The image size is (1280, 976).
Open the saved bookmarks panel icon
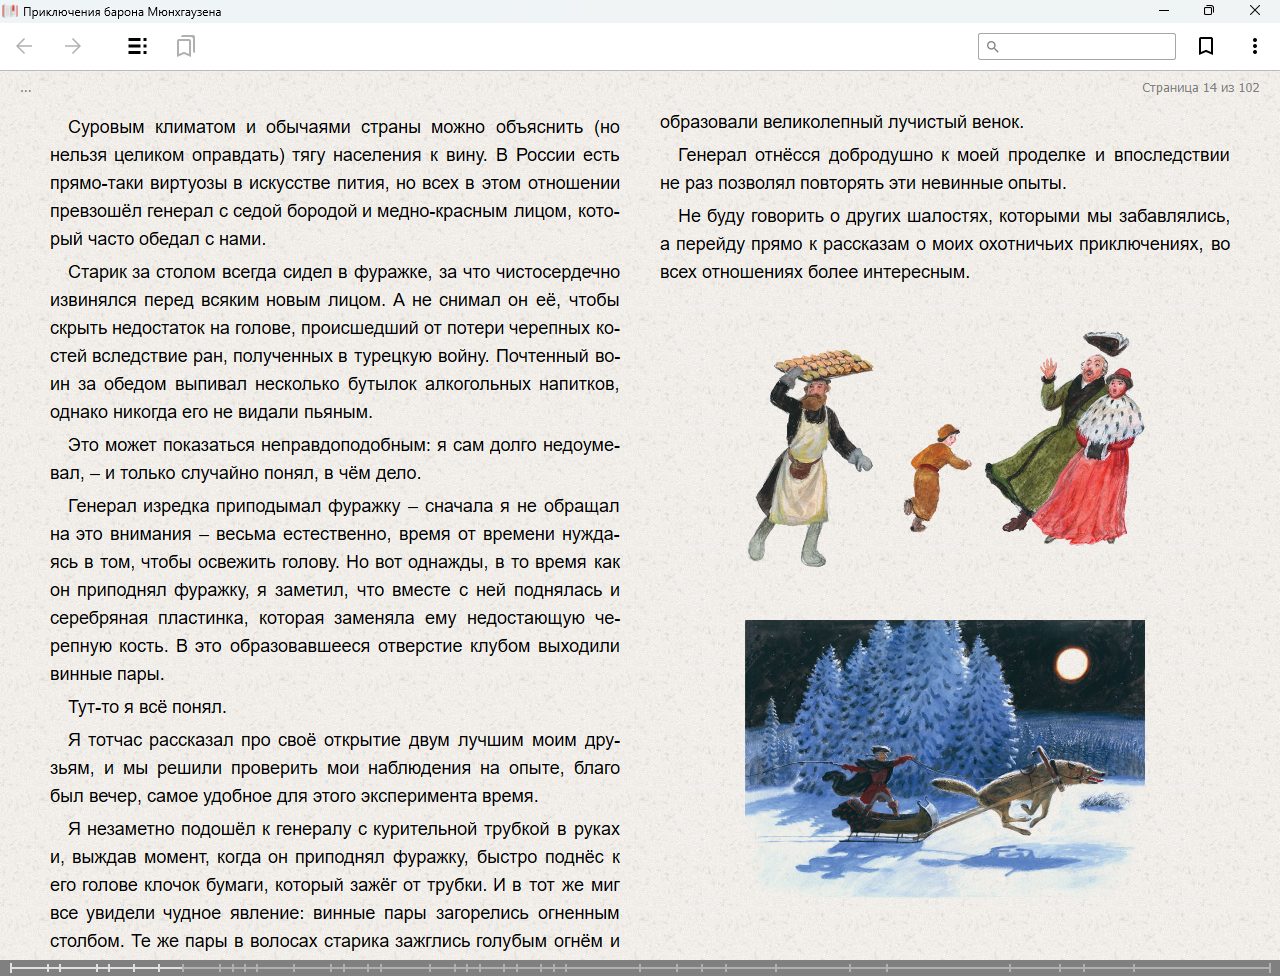coord(185,46)
